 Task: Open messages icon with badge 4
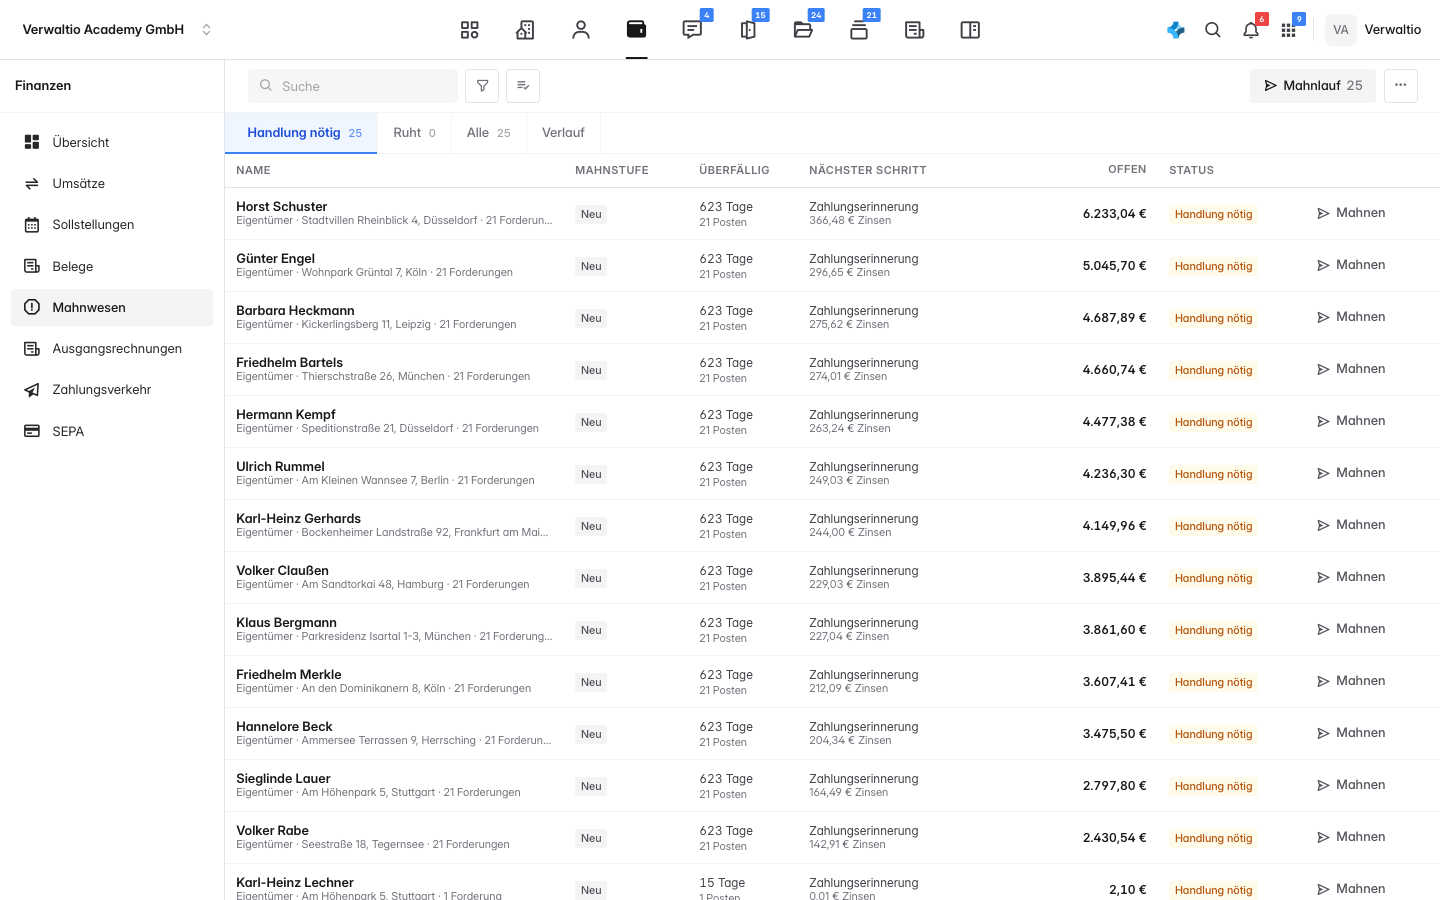(x=692, y=30)
